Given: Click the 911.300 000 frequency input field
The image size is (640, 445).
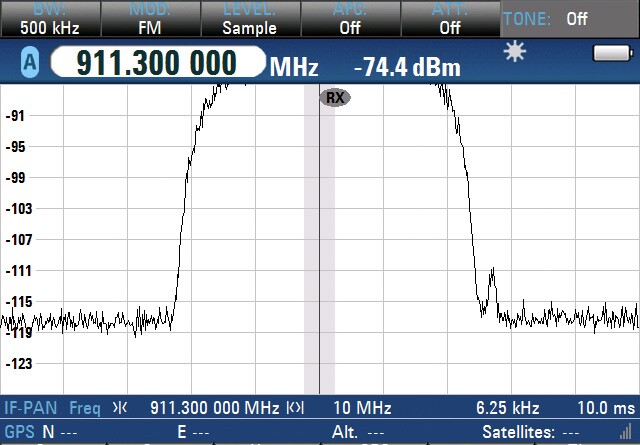Looking at the screenshot, I should click(x=158, y=62).
